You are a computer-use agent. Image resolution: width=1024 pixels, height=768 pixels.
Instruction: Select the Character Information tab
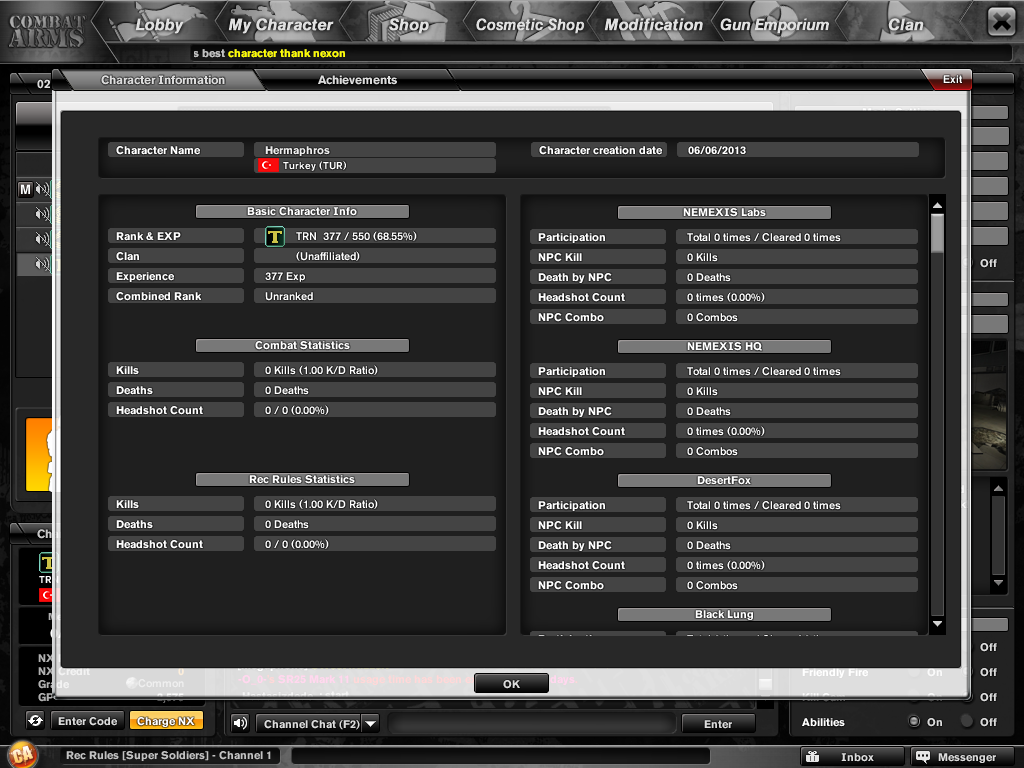(163, 80)
